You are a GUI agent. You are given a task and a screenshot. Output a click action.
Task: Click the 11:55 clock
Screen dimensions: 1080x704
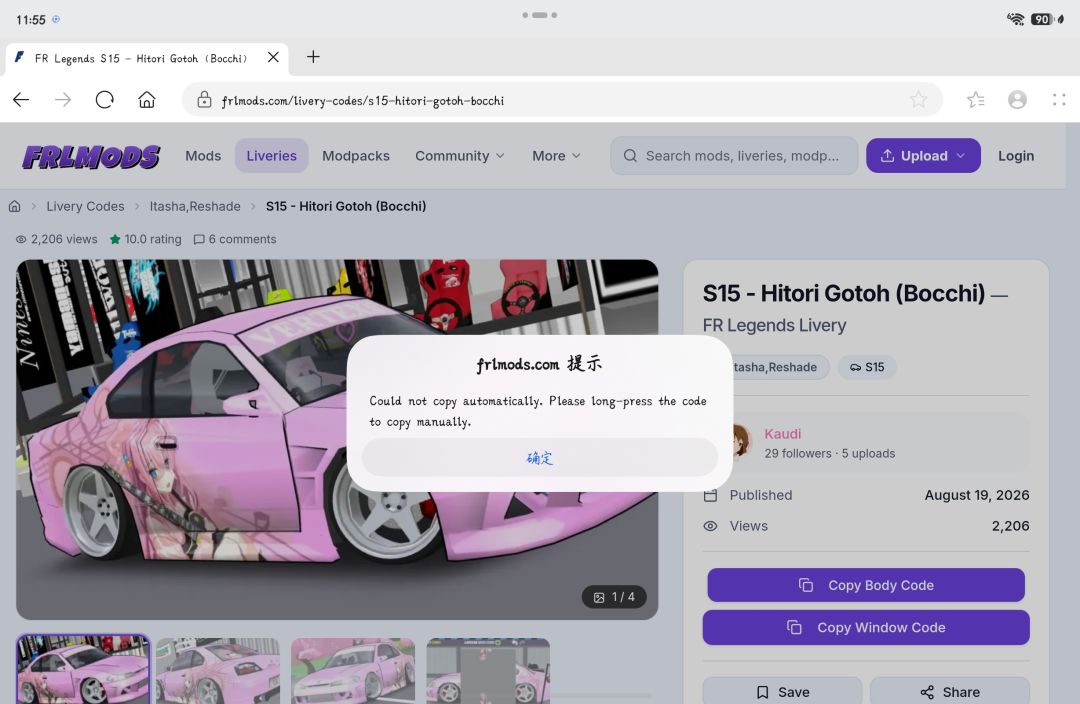[30, 20]
